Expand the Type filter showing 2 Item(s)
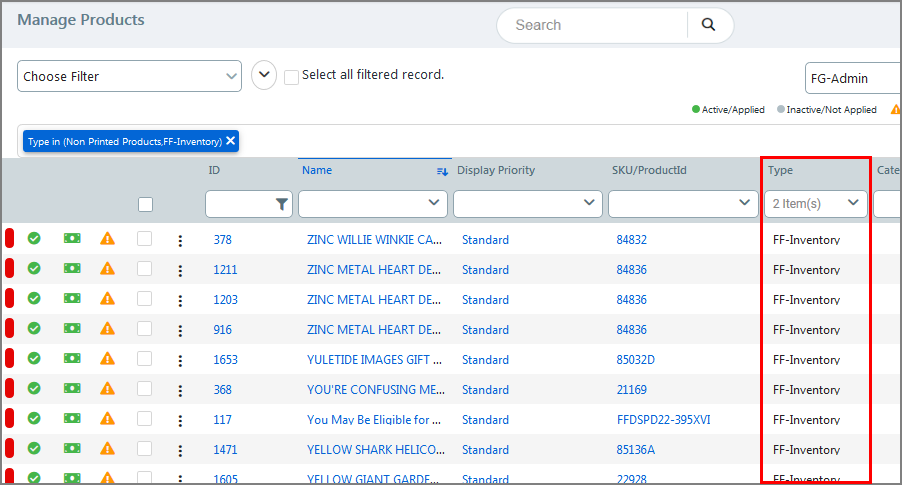 pos(816,204)
